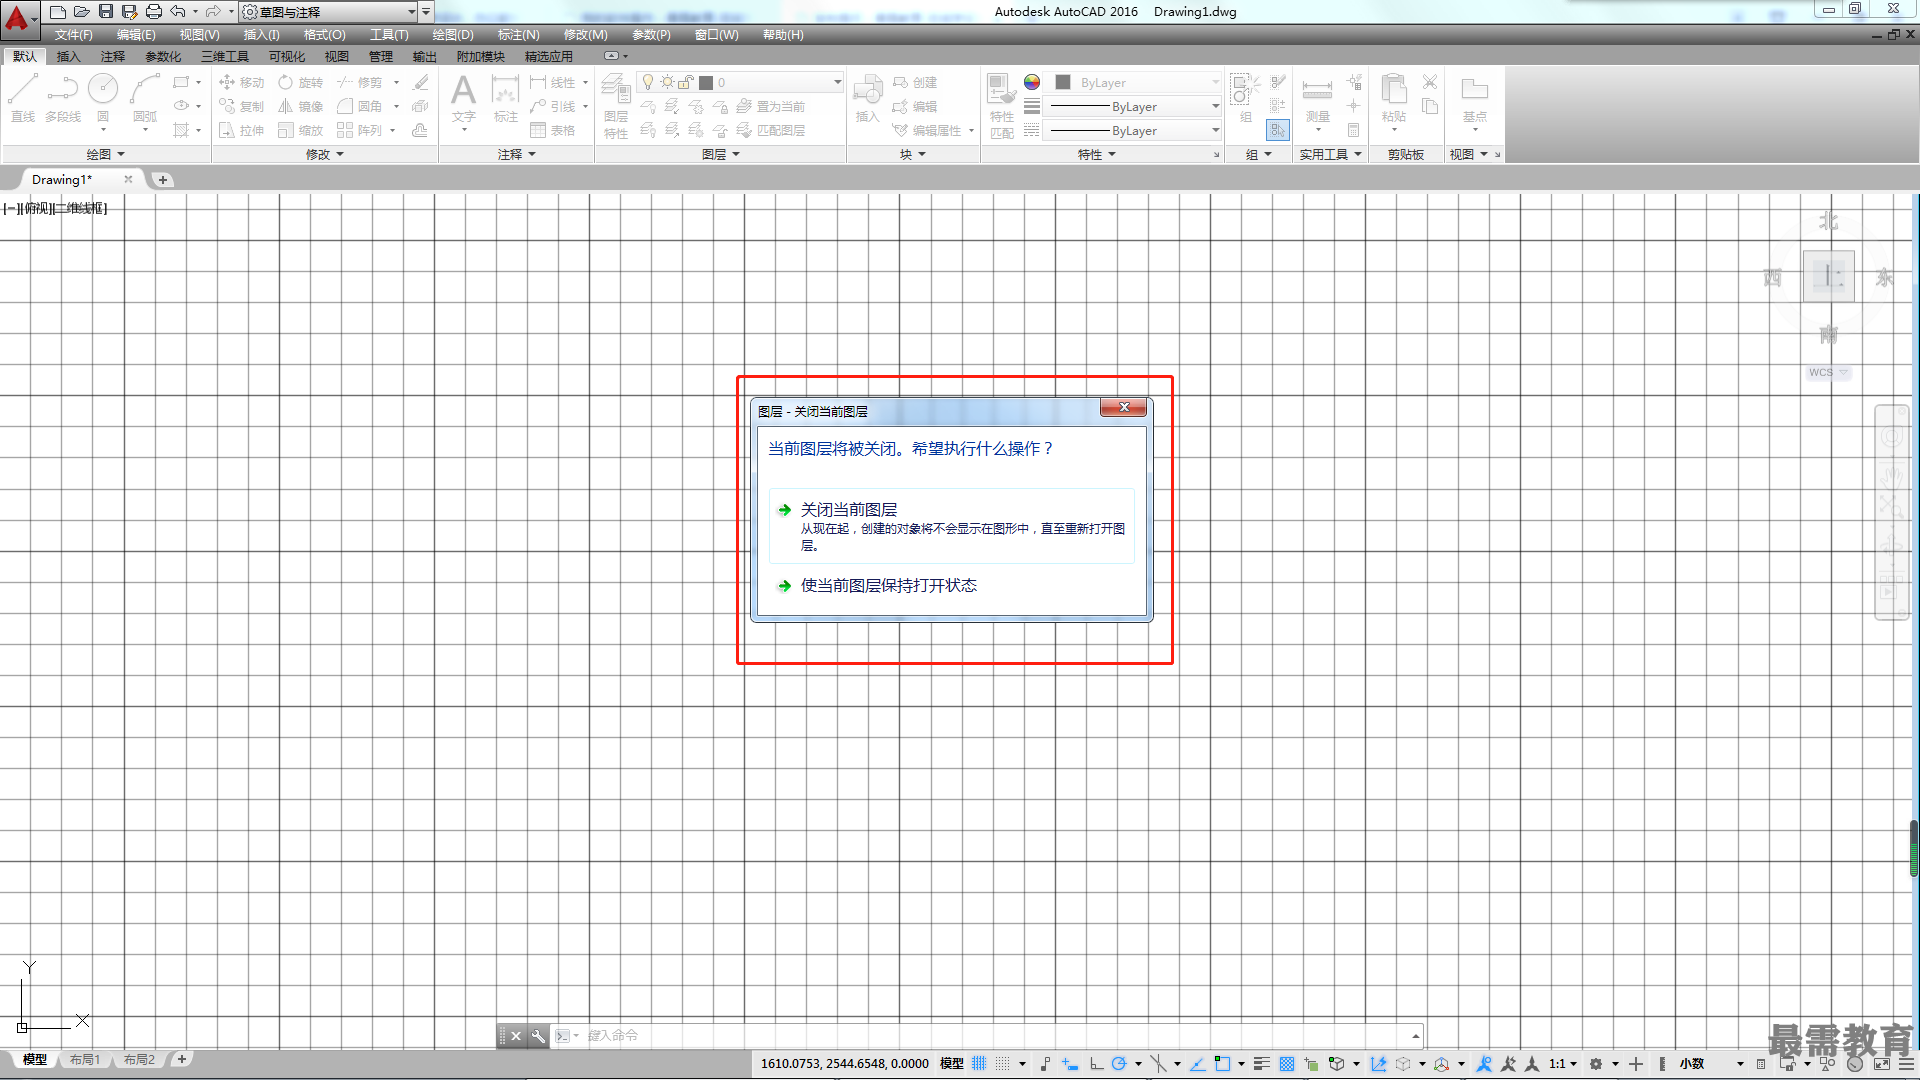
Task: Click the Copy (复制) tool in Modify panel
Action: 242,106
